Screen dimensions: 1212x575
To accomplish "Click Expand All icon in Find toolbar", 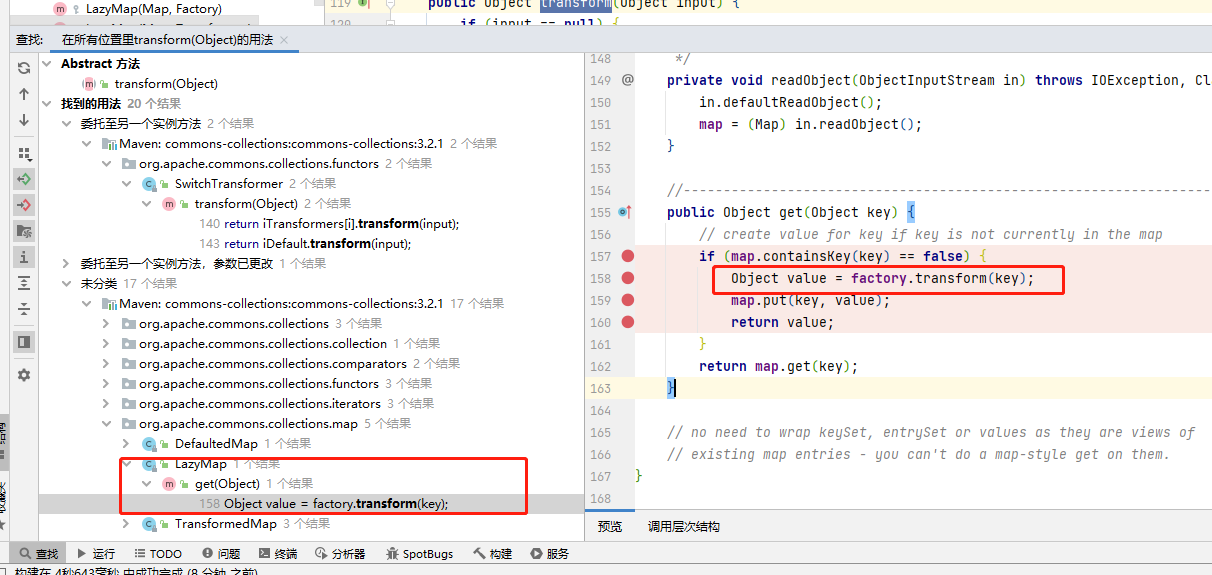I will point(24,283).
